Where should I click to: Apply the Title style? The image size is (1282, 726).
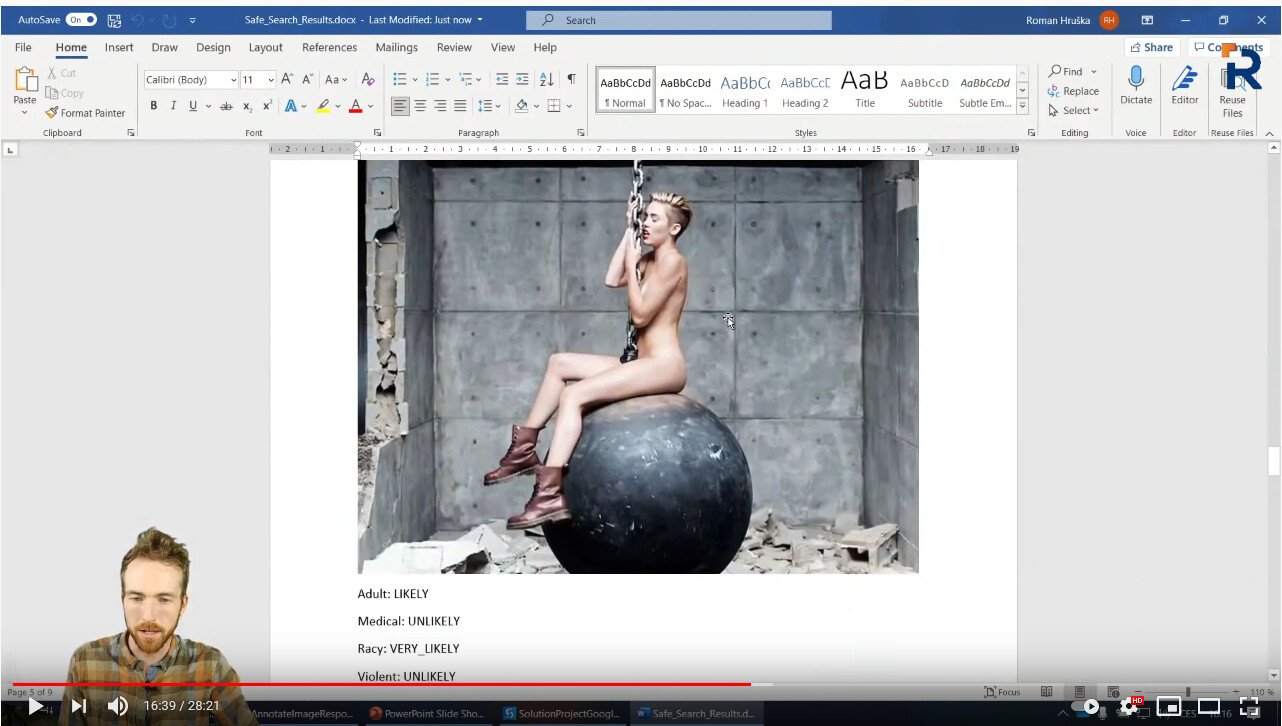pyautogui.click(x=865, y=89)
